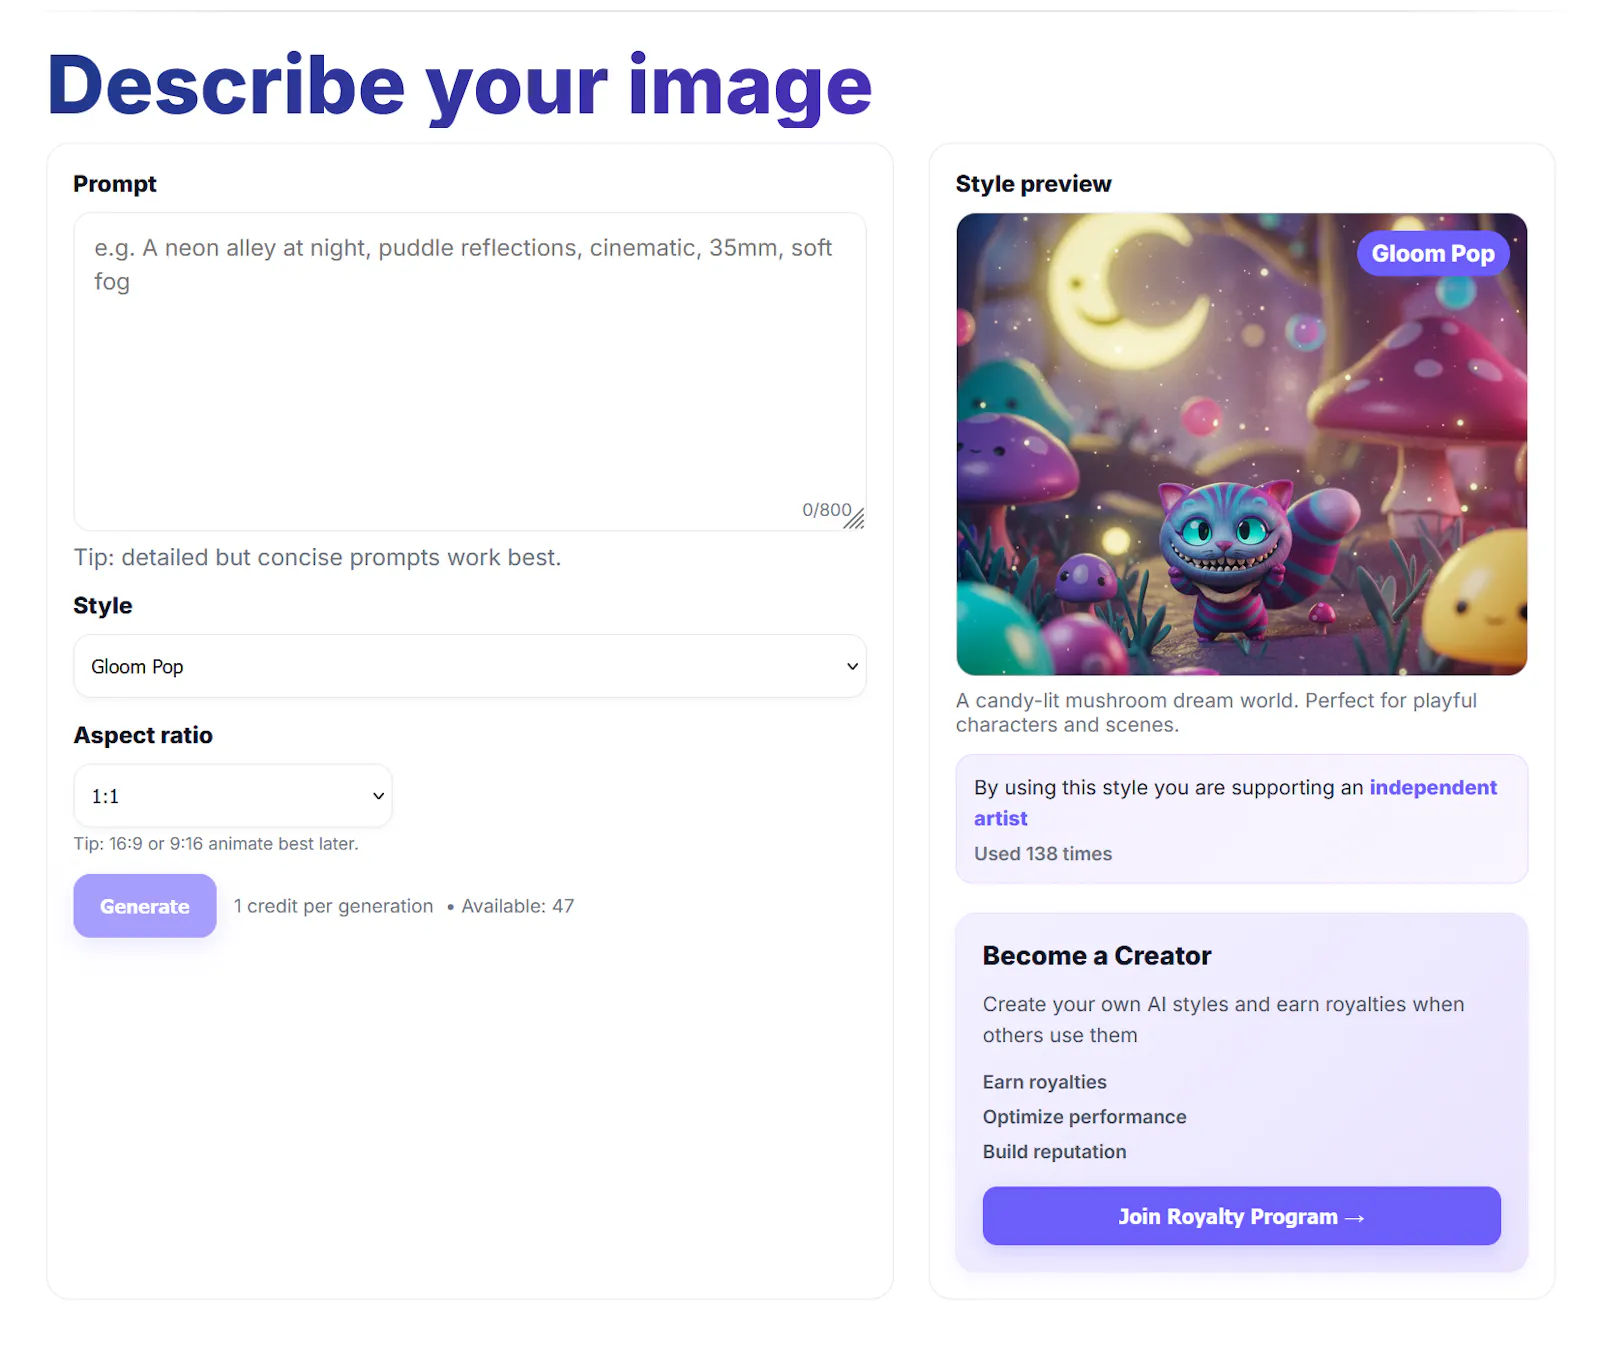Click the Gloom Pop badge on preview
This screenshot has height=1345, width=1600.
[1432, 254]
